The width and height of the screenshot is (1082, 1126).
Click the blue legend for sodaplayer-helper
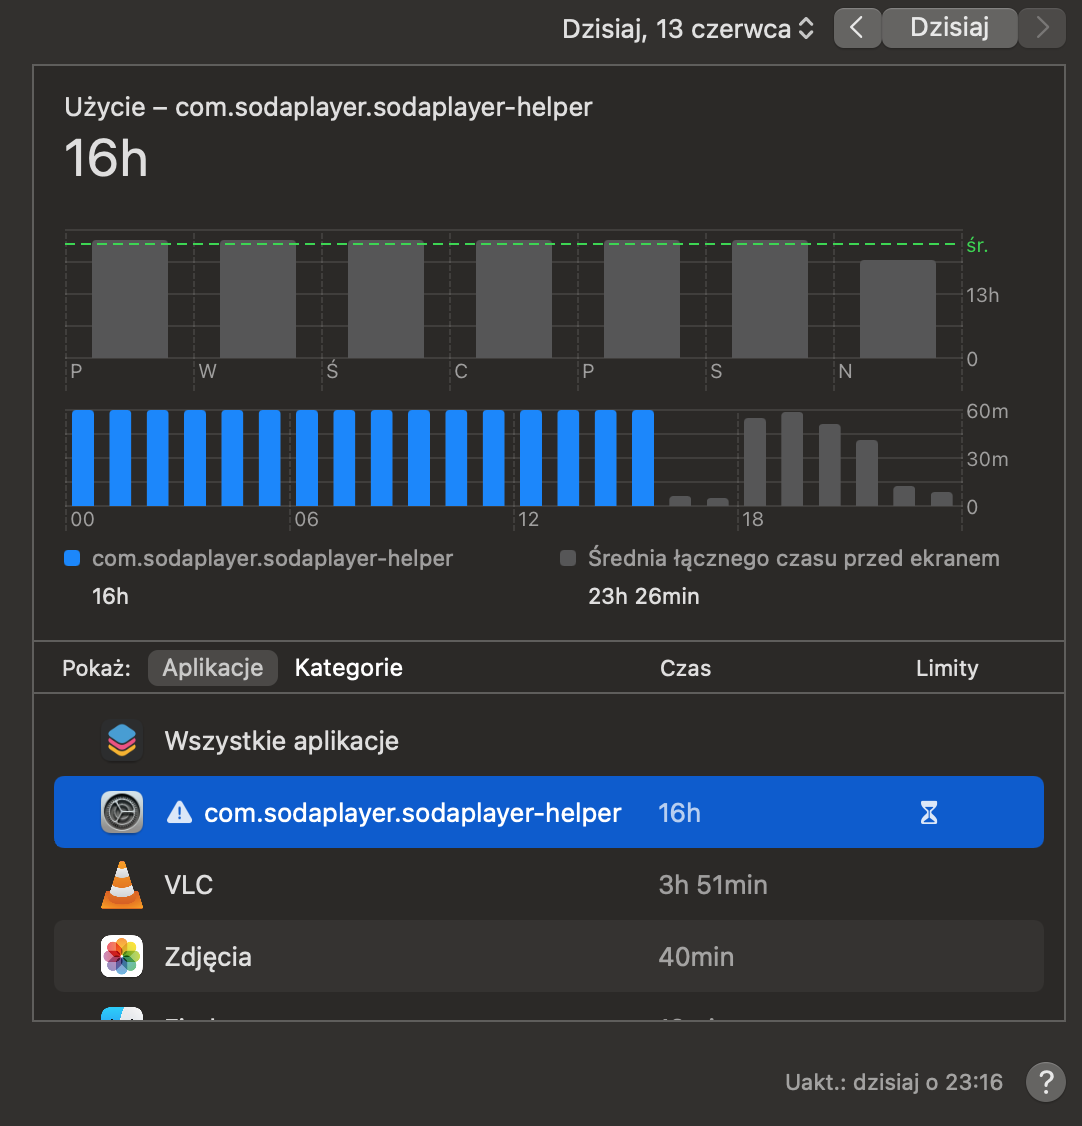pyautogui.click(x=258, y=559)
